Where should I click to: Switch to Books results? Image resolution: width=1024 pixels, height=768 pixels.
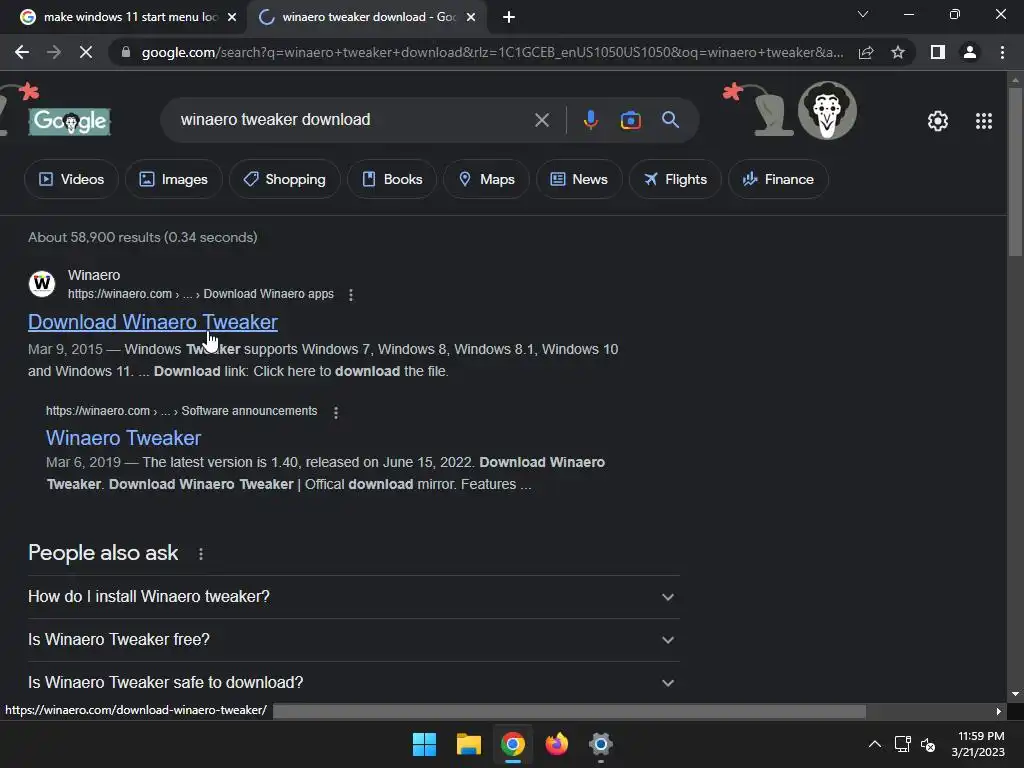click(x=392, y=179)
